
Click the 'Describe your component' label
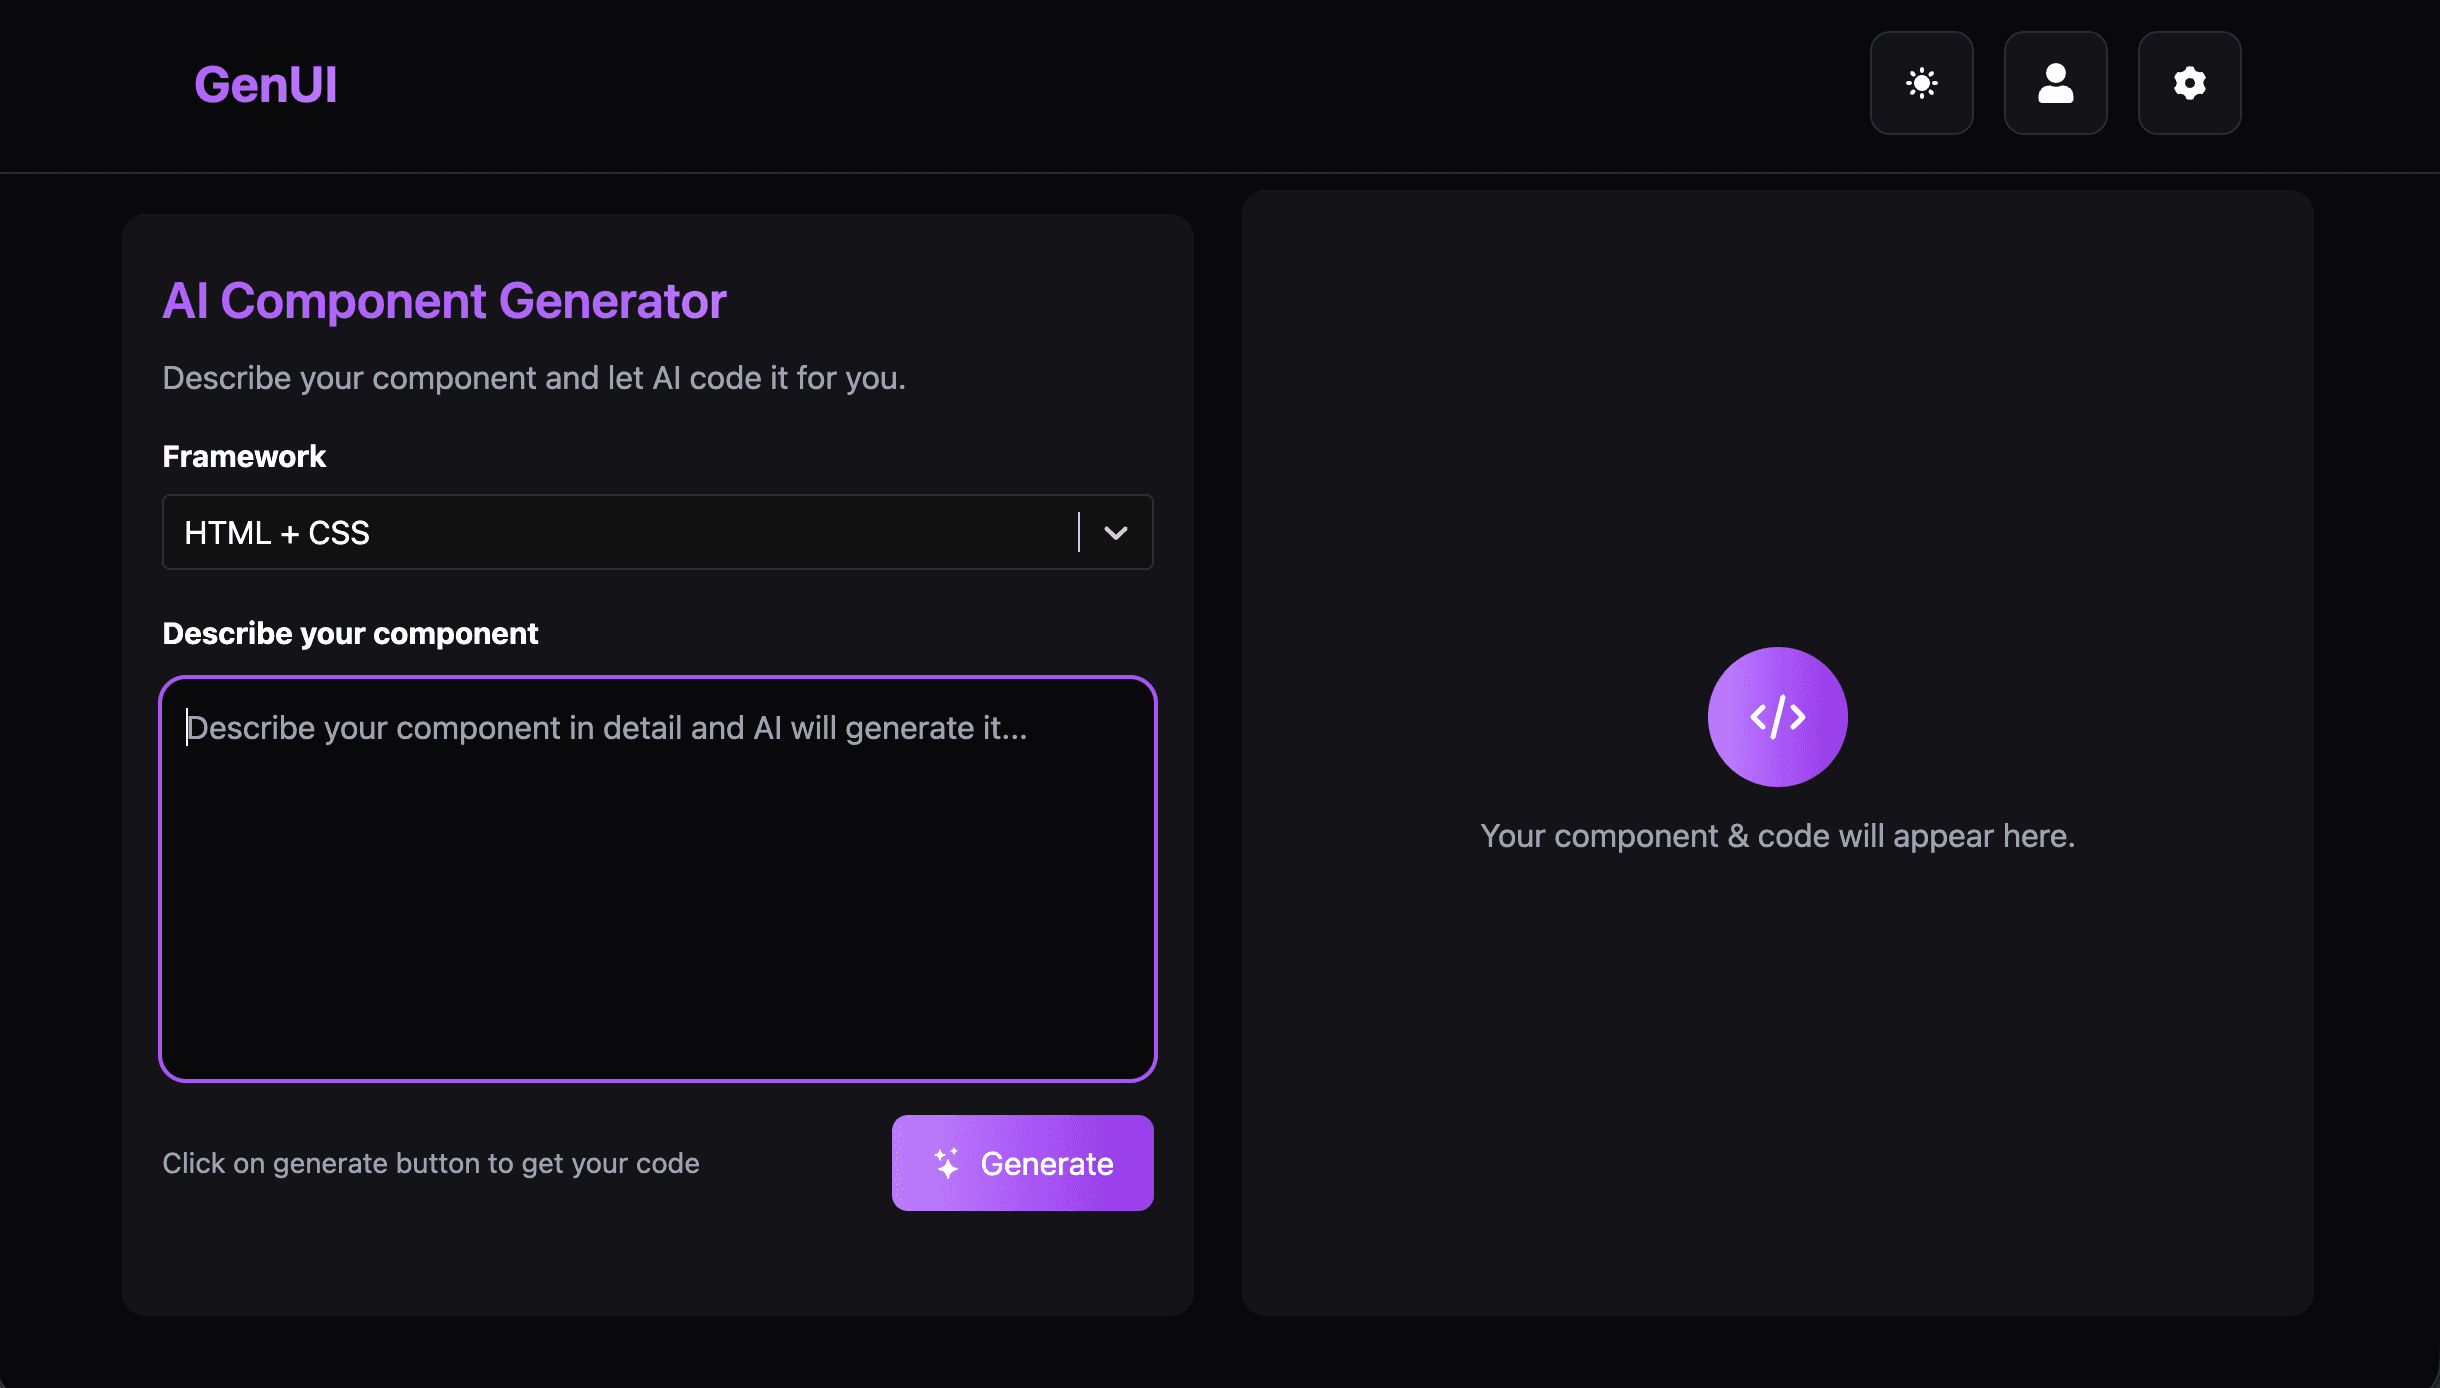(350, 633)
